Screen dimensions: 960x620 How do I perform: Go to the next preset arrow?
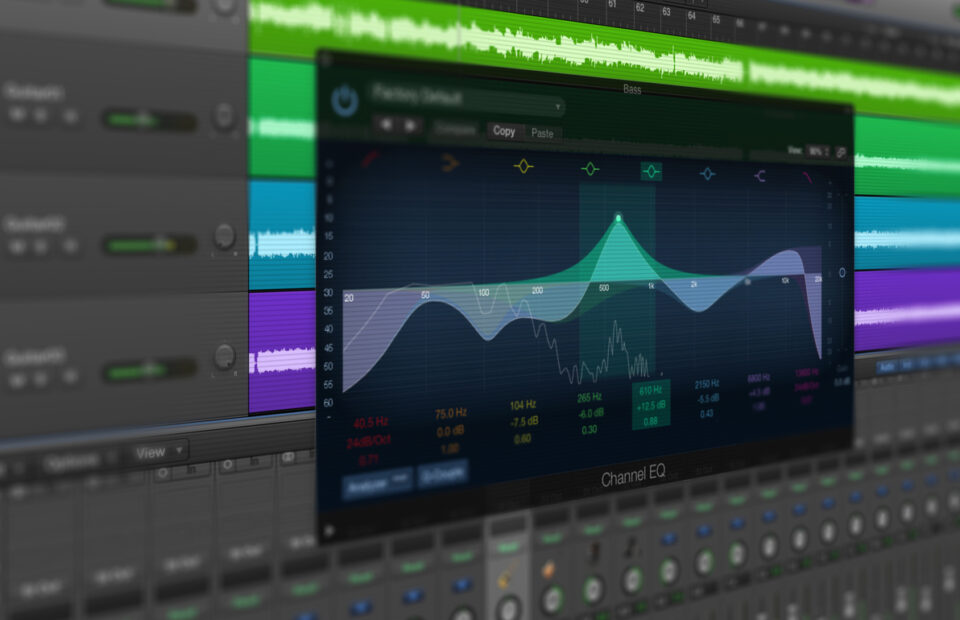coord(410,126)
